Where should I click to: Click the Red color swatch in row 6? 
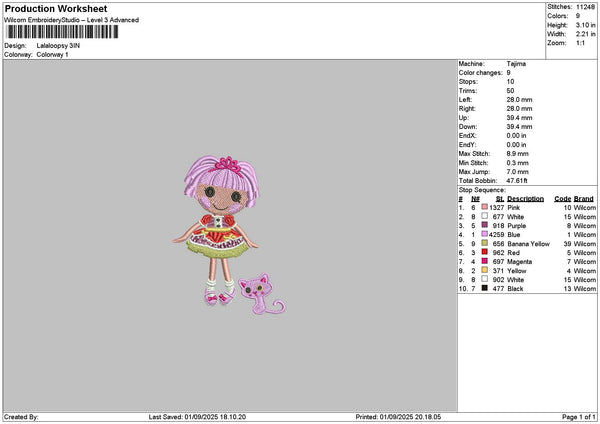[x=484, y=252]
